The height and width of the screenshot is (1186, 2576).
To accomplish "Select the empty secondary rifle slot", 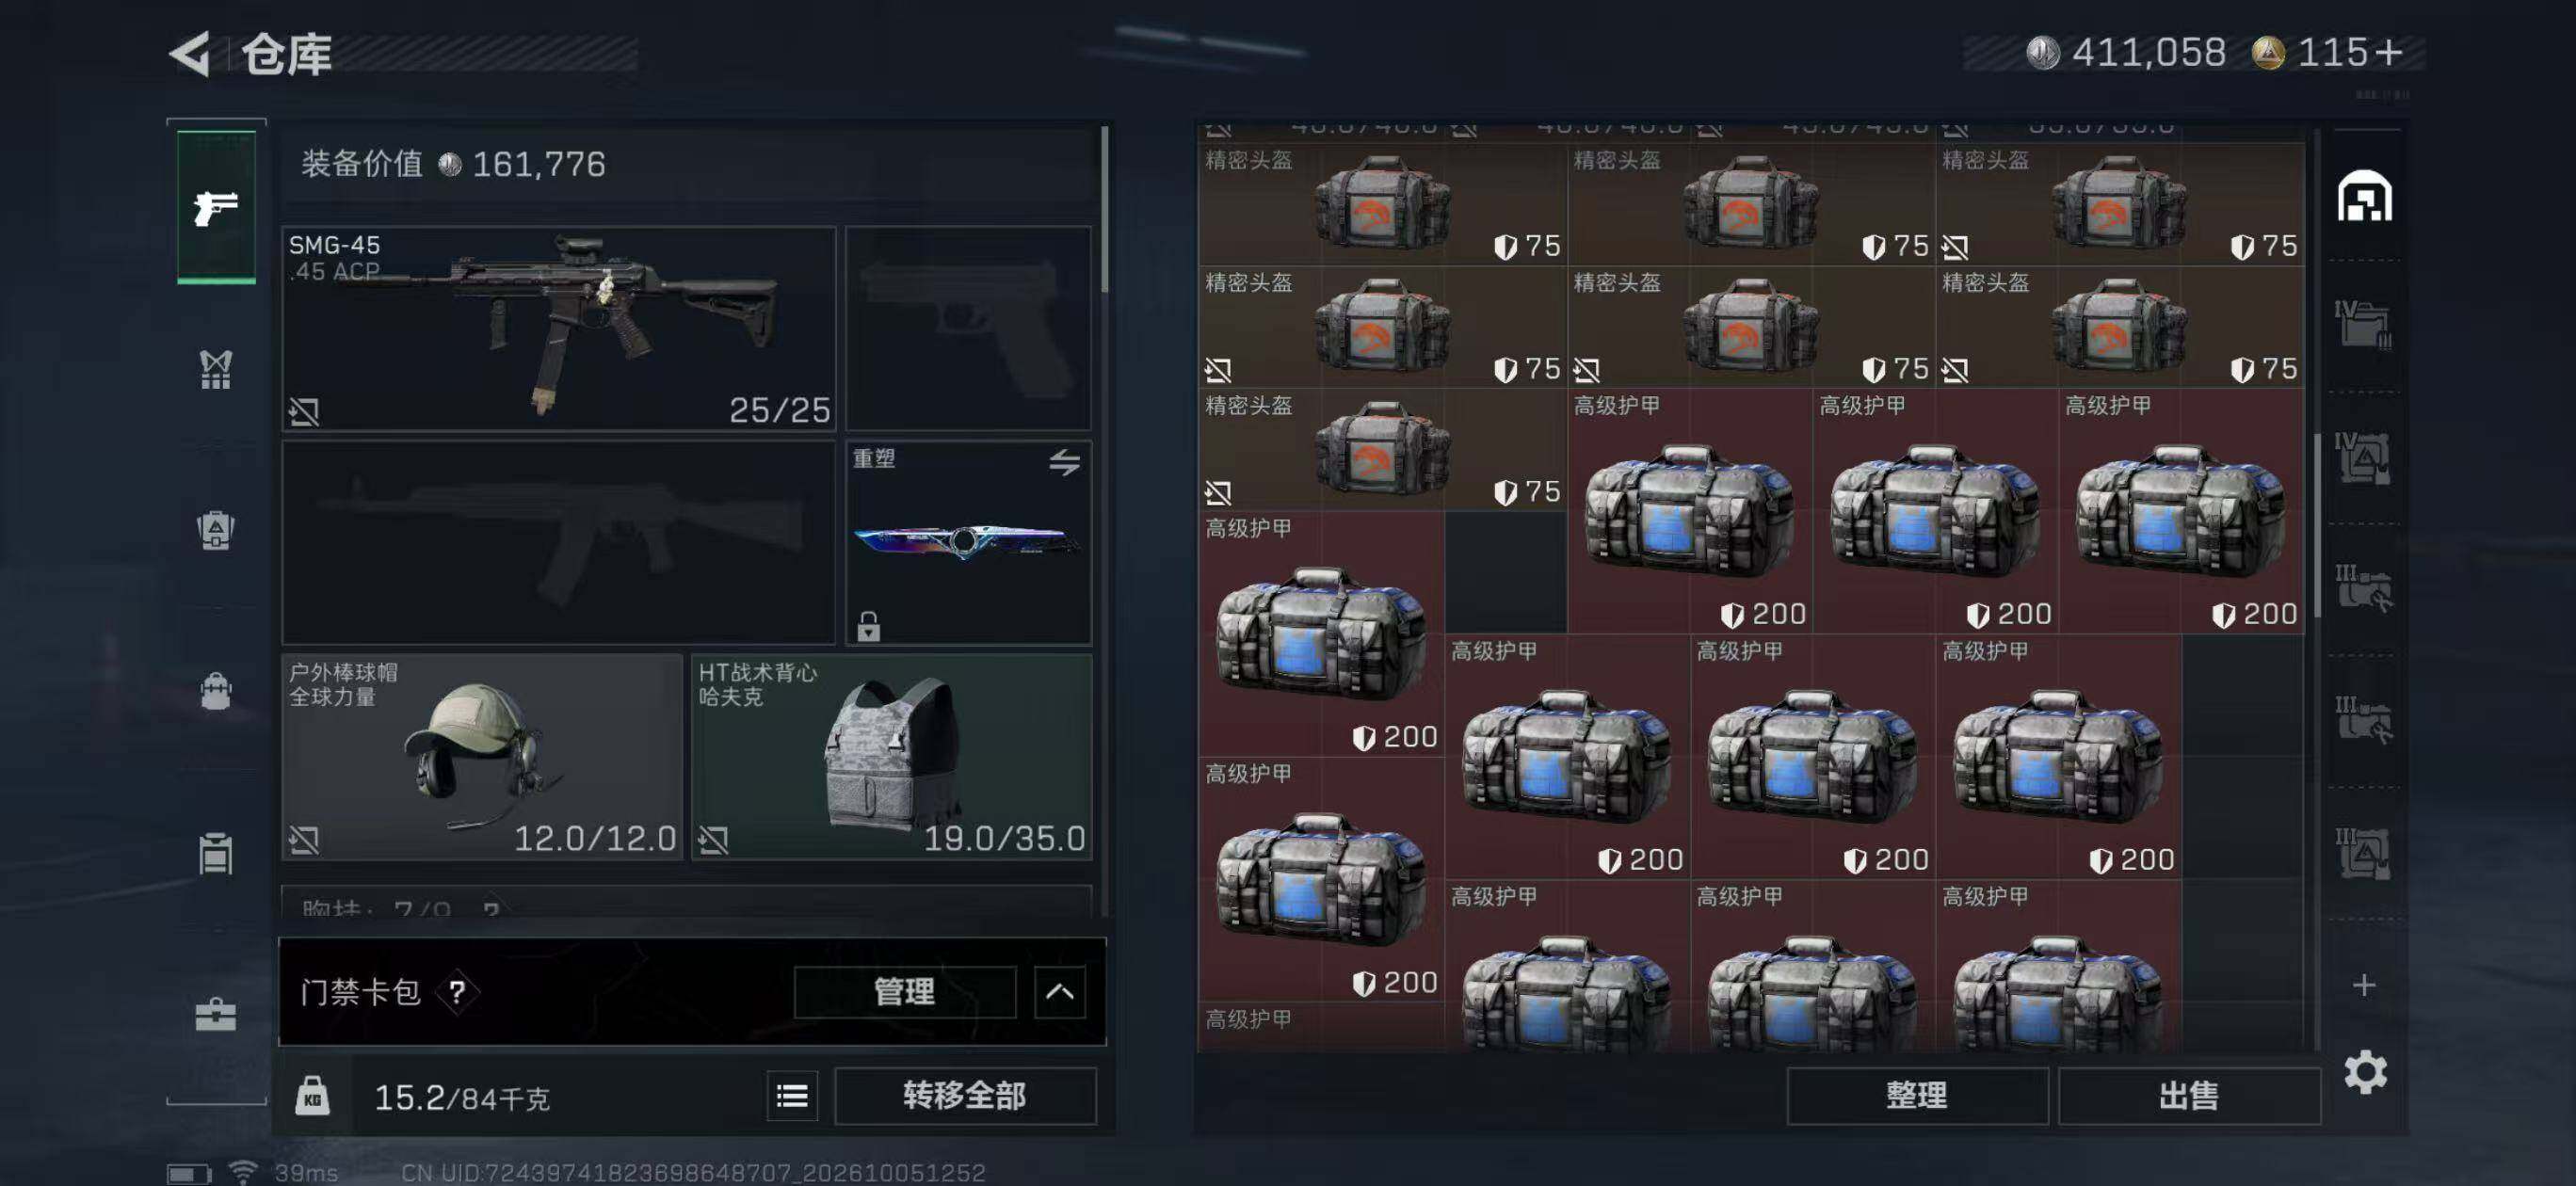I will click(x=559, y=542).
